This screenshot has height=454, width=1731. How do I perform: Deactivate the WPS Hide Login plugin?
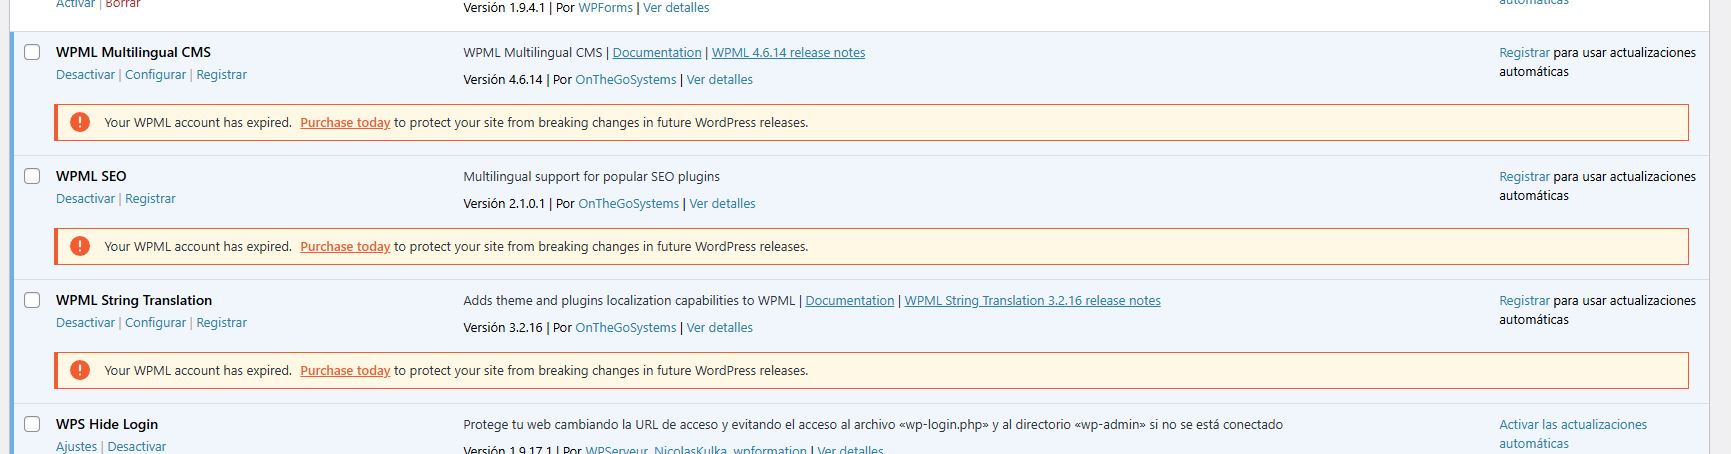[x=136, y=447]
